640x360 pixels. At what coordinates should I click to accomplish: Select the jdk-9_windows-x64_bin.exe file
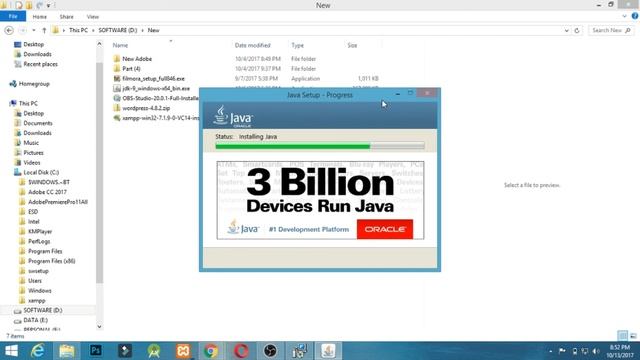[156, 88]
